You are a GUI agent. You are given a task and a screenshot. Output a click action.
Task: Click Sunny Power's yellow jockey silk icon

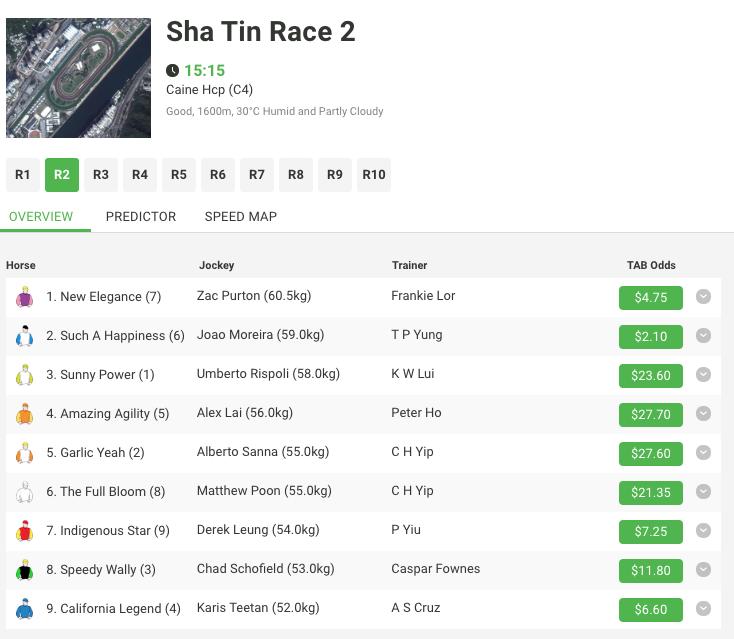coord(25,375)
